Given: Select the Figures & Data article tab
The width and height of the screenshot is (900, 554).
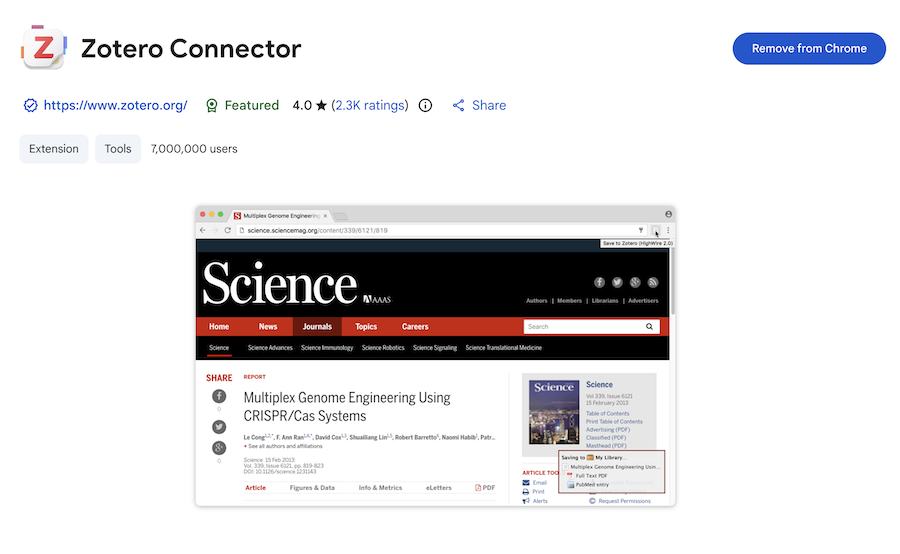Looking at the screenshot, I should [x=312, y=488].
